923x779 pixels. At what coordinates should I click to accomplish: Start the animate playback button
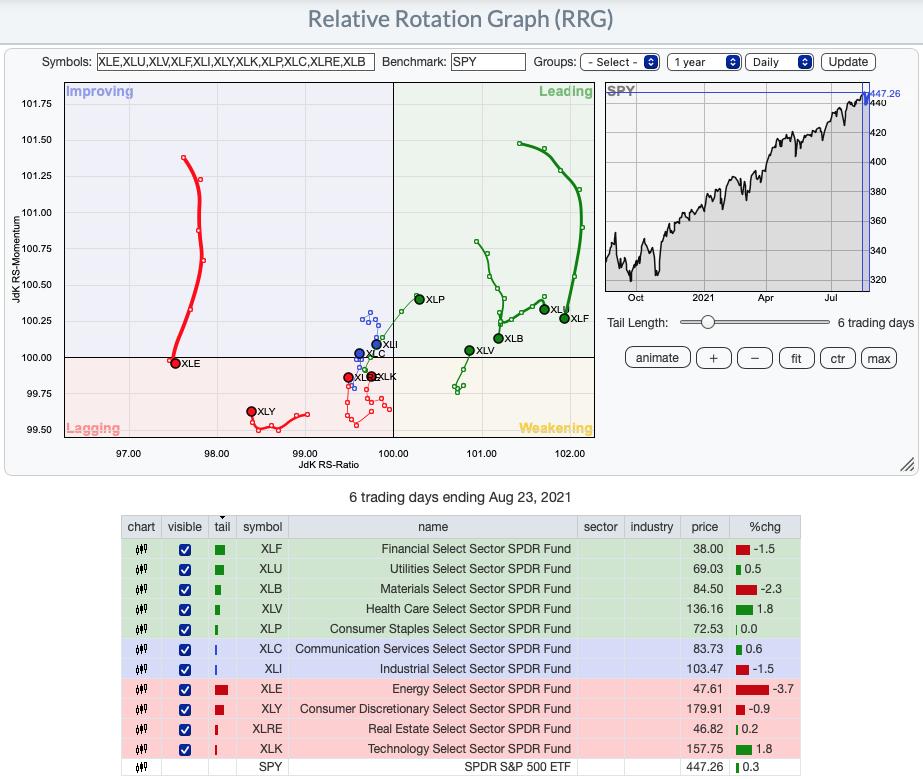click(658, 358)
